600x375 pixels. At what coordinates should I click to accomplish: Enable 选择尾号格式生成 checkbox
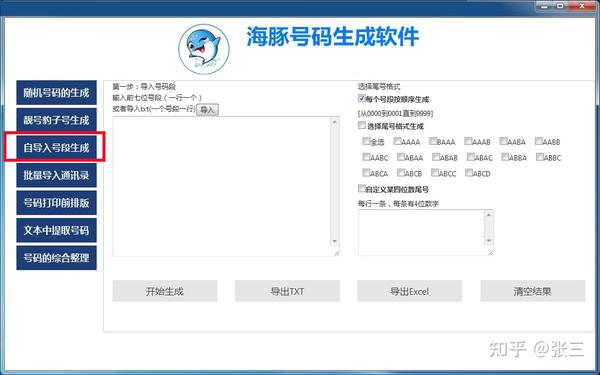coord(362,125)
